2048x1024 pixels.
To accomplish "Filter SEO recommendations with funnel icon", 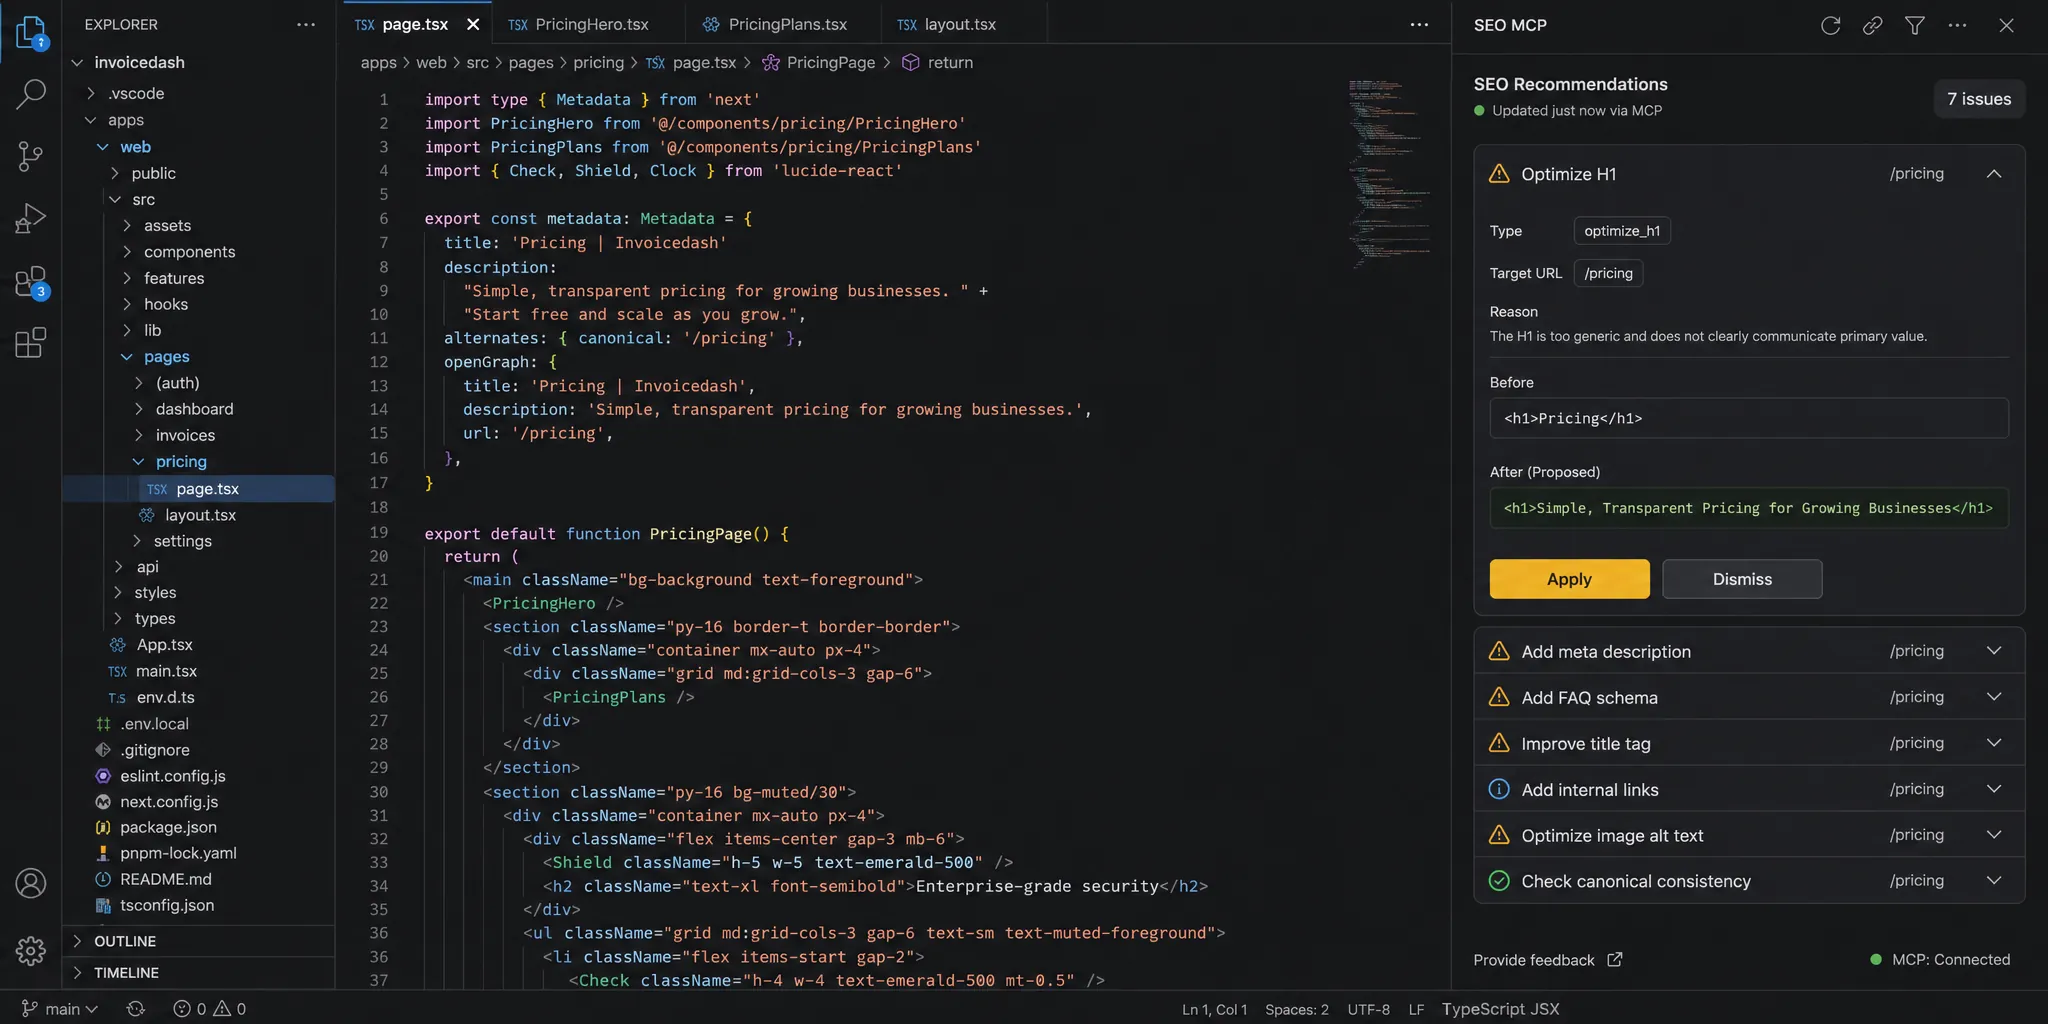I will tap(1914, 25).
